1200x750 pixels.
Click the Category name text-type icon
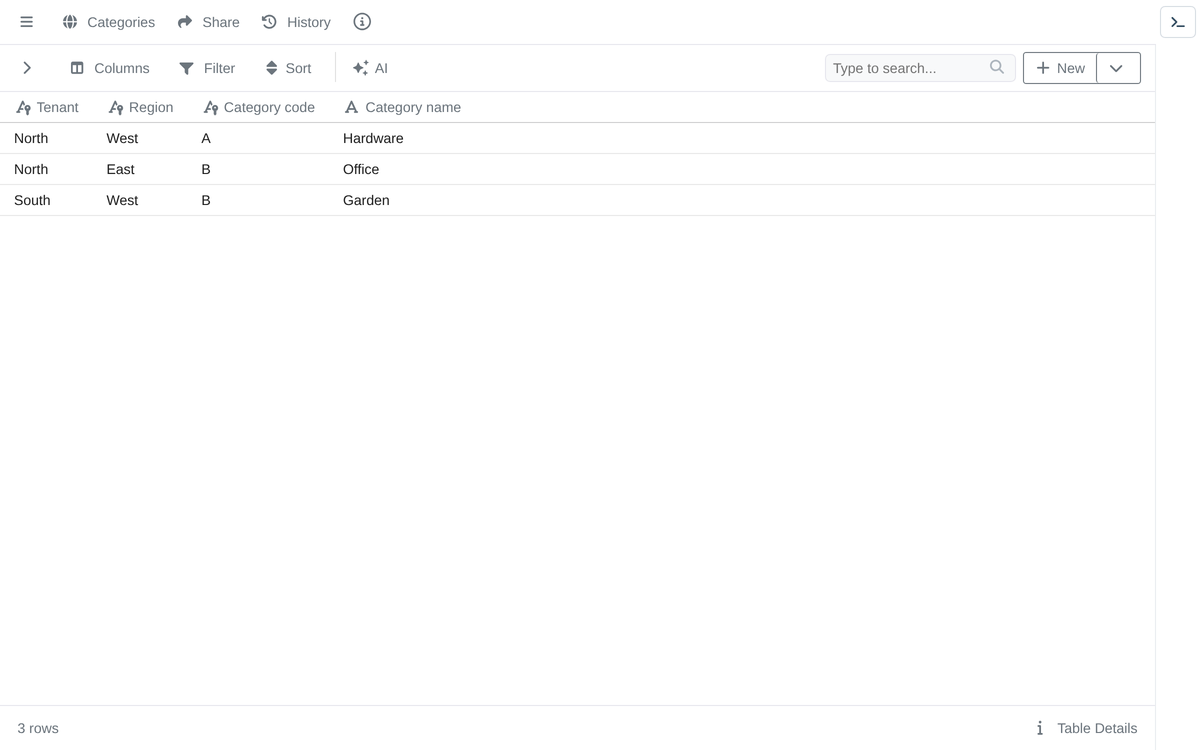pyautogui.click(x=351, y=107)
